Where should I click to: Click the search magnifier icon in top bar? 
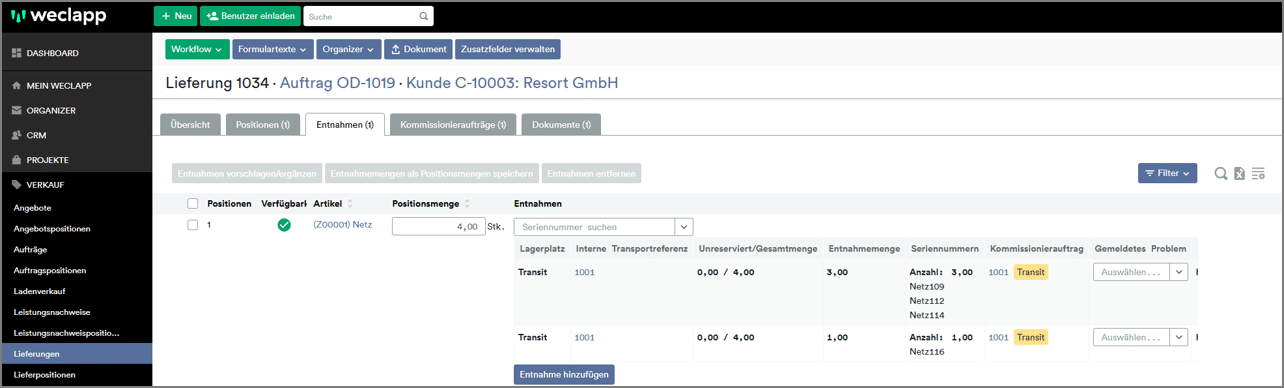tap(424, 16)
